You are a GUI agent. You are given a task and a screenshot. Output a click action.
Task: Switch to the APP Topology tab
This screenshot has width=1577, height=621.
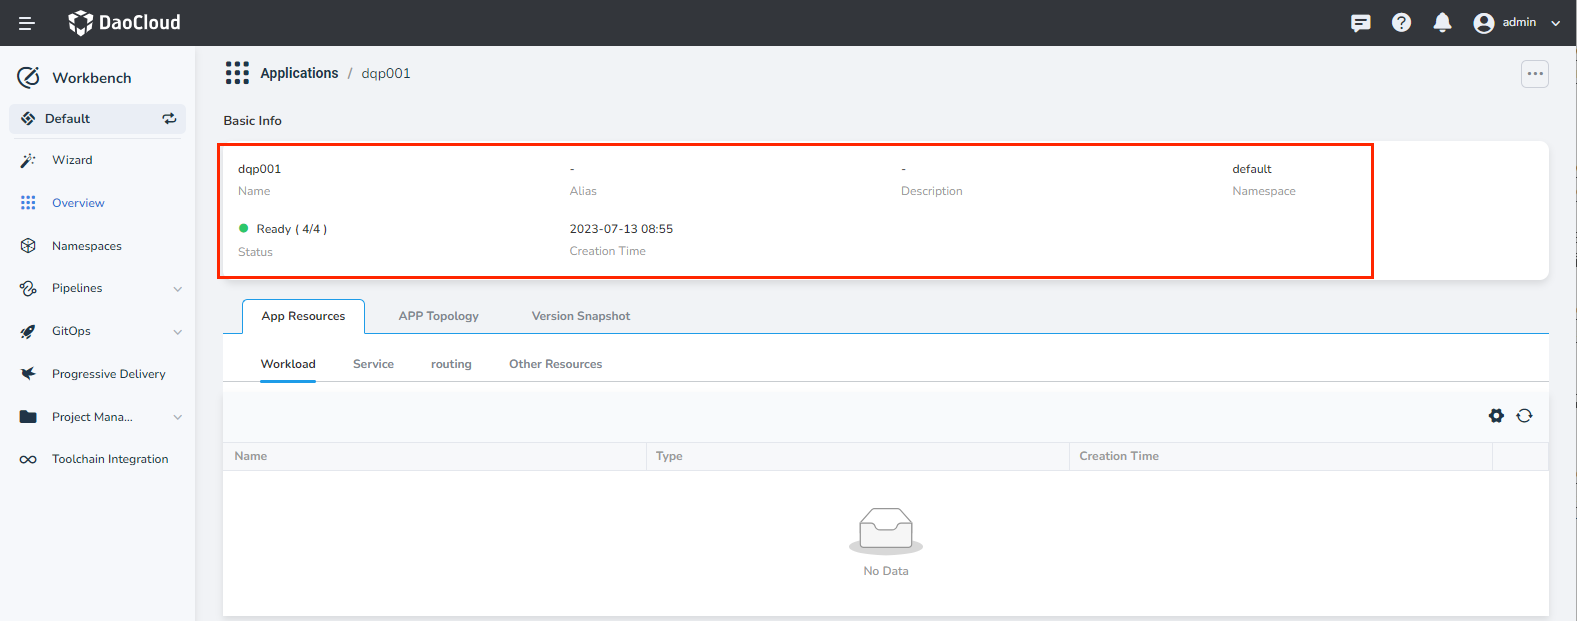coord(438,316)
